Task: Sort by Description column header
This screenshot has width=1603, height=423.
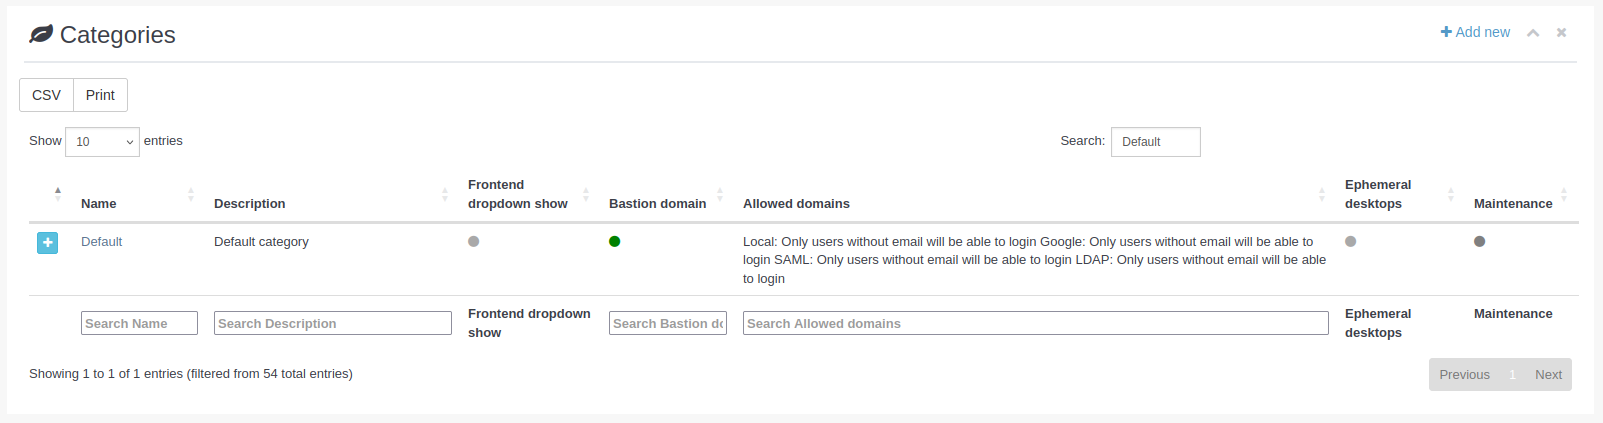Action: pyautogui.click(x=250, y=203)
